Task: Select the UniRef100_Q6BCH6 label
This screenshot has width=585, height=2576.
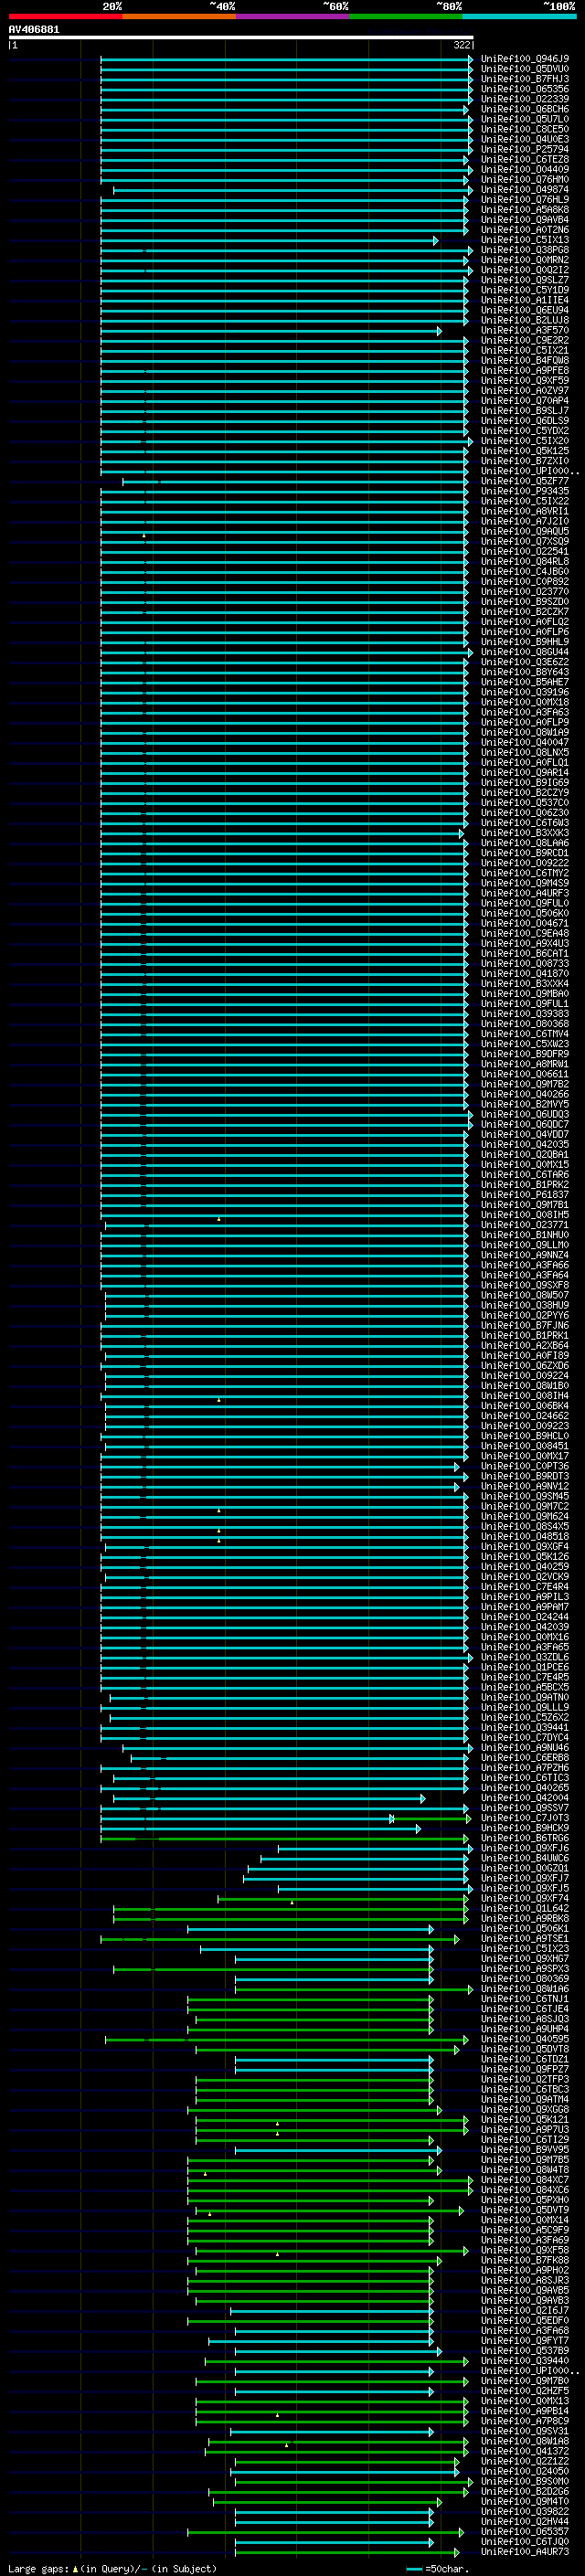Action: [x=524, y=109]
